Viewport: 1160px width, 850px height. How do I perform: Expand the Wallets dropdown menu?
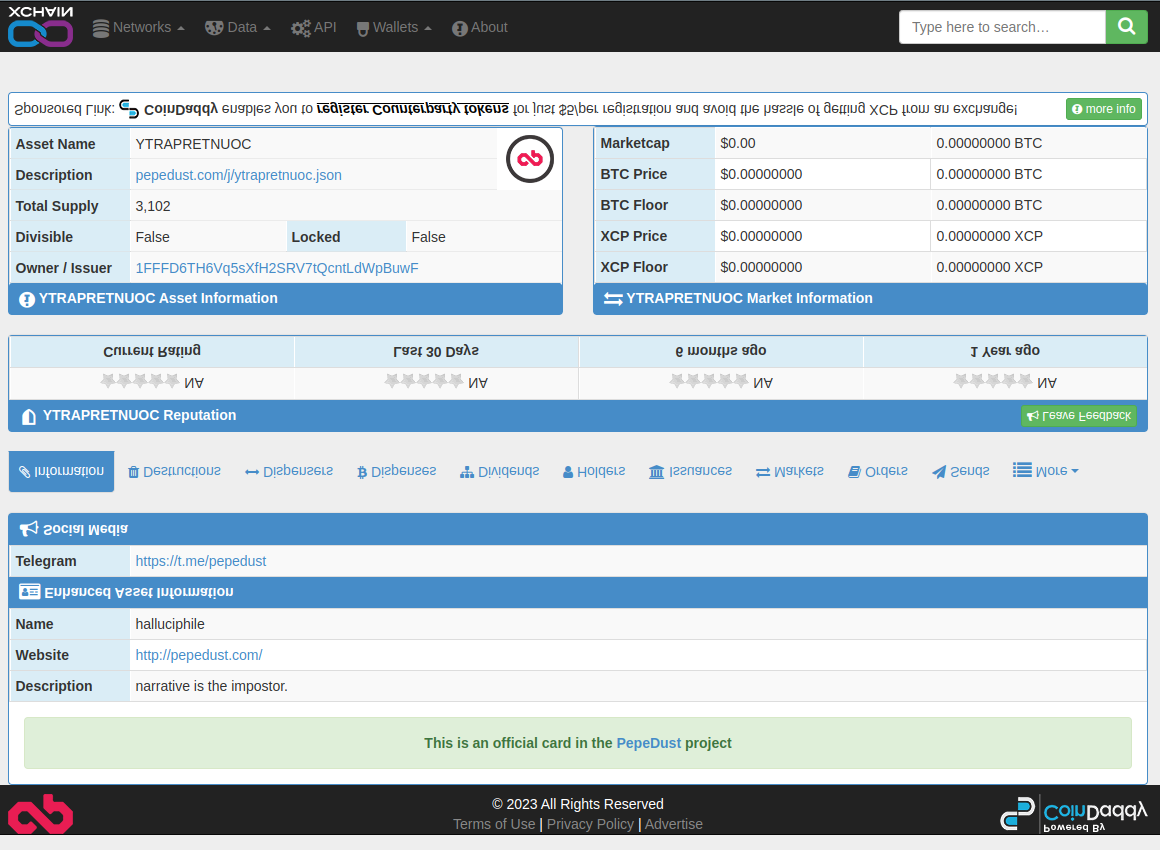point(394,28)
